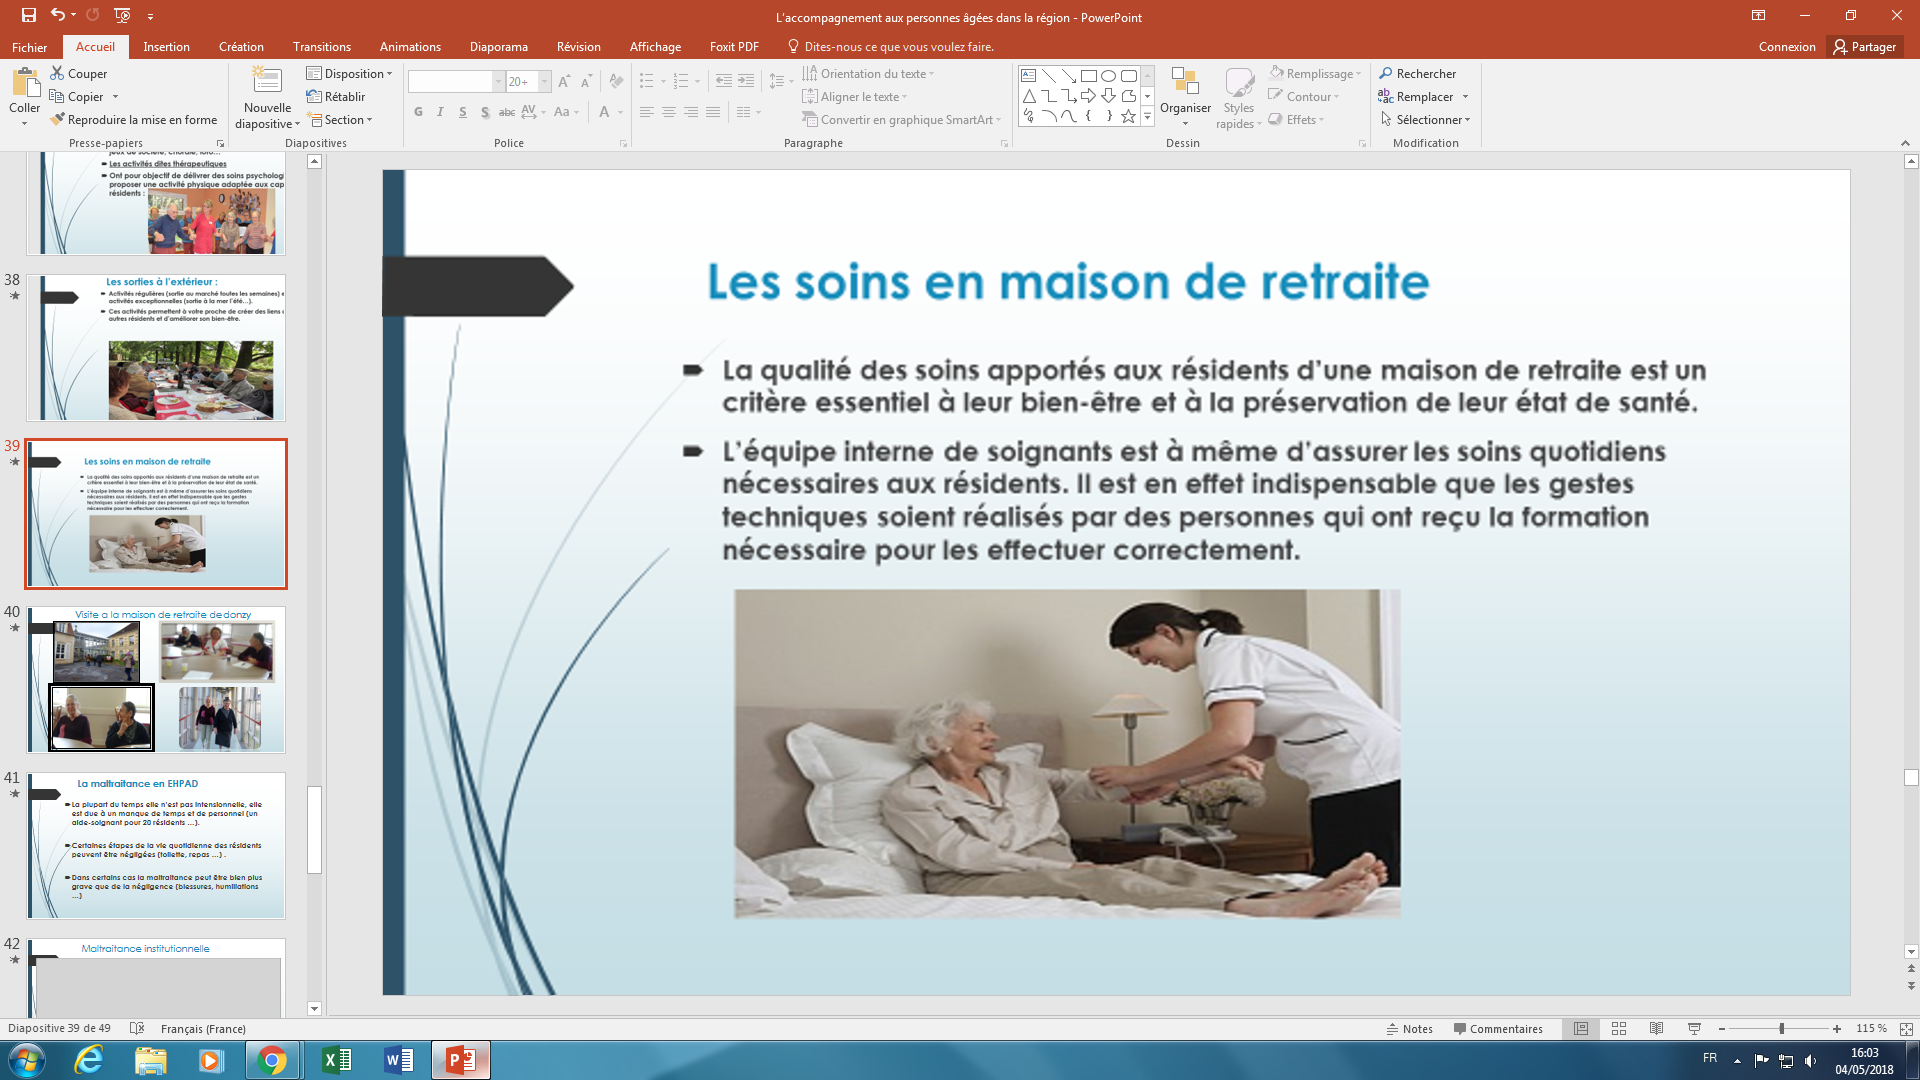Increase list indent level icon
Image resolution: width=1920 pixels, height=1080 pixels.
click(x=746, y=81)
